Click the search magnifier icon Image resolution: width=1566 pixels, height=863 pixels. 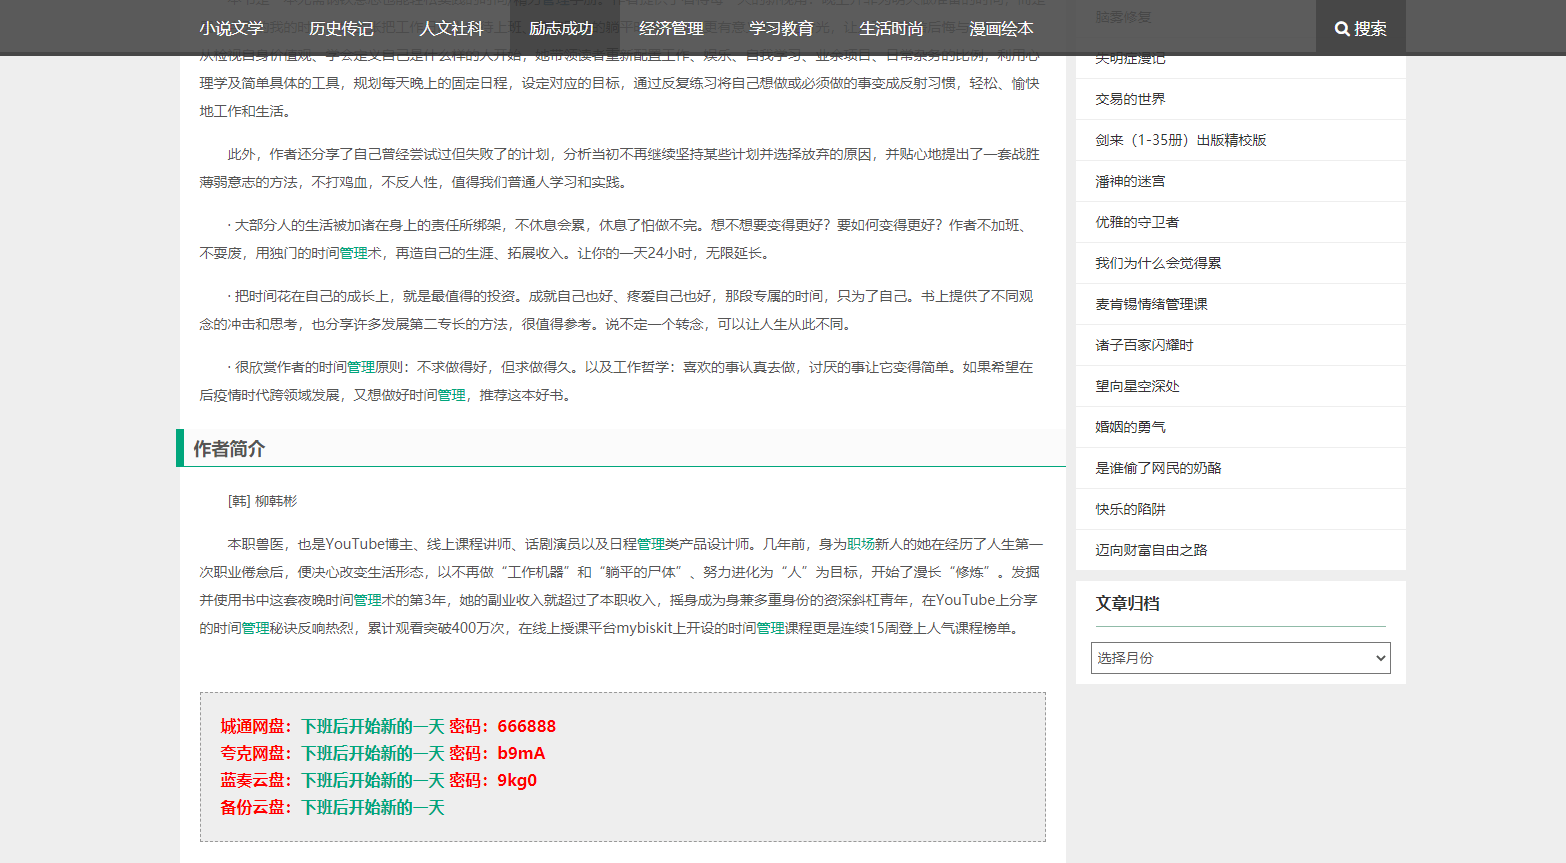coord(1342,29)
